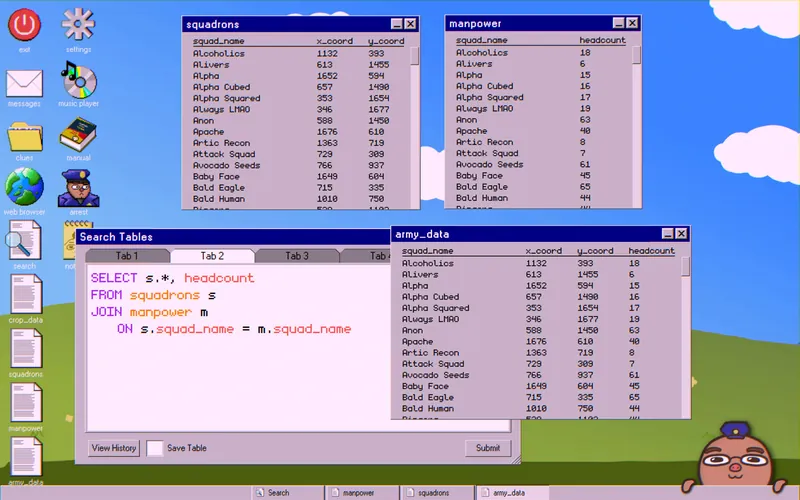Click the police pig mascot character
The image size is (800, 500).
(735, 459)
